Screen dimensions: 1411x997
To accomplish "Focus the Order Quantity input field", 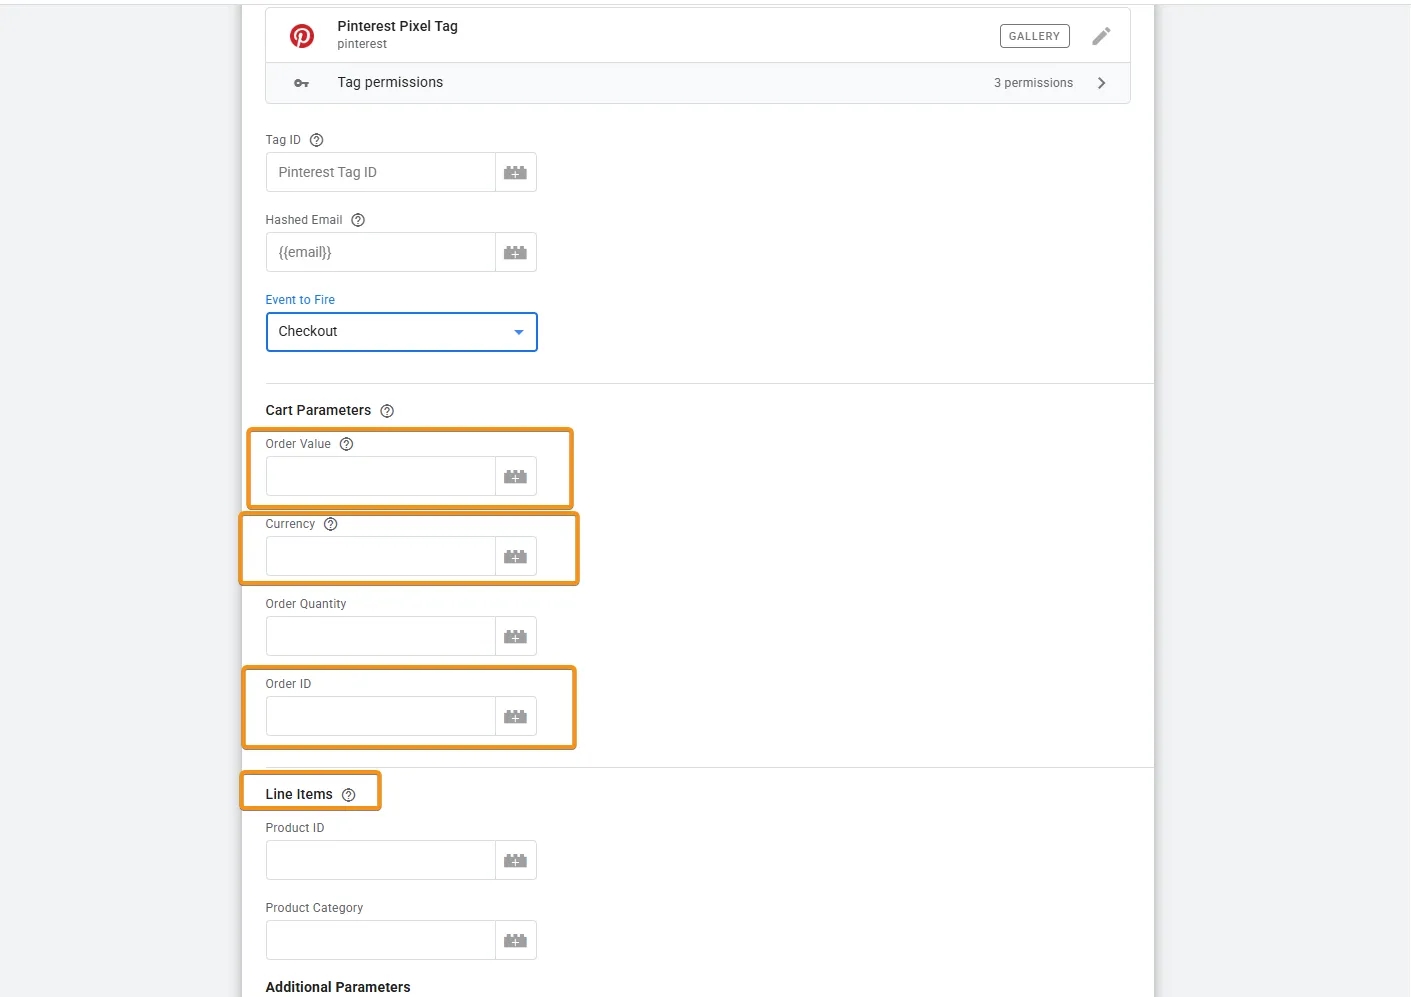I will tap(381, 636).
